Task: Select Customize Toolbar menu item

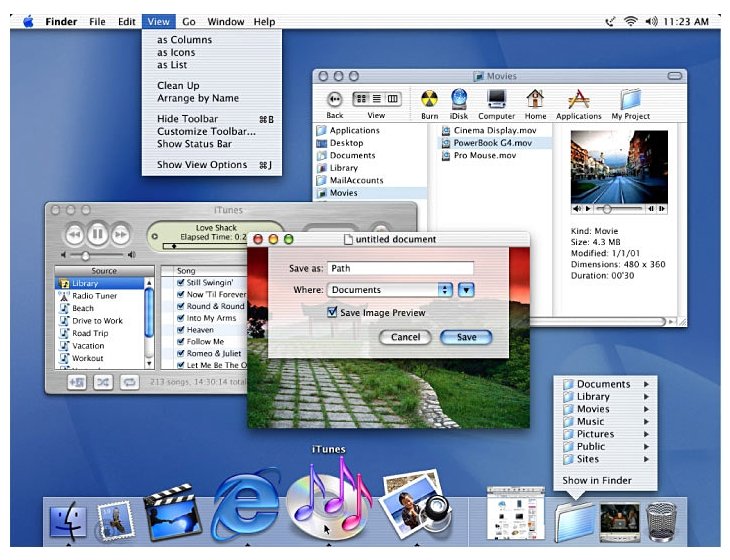Action: point(212,131)
